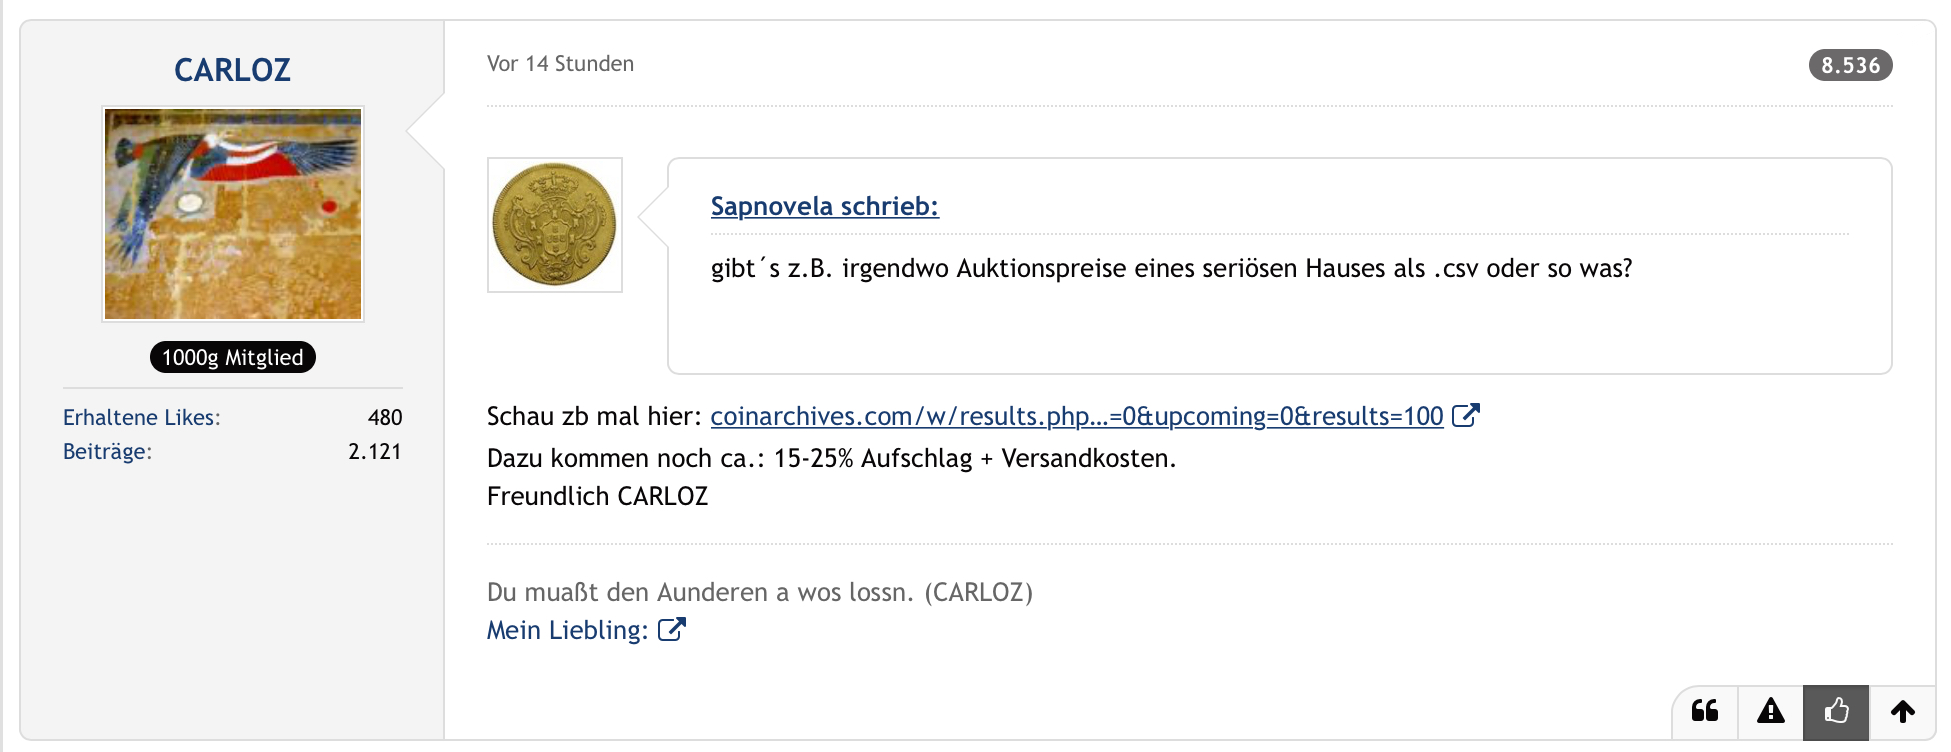Like the post with the thumbs-up icon

(x=1836, y=712)
